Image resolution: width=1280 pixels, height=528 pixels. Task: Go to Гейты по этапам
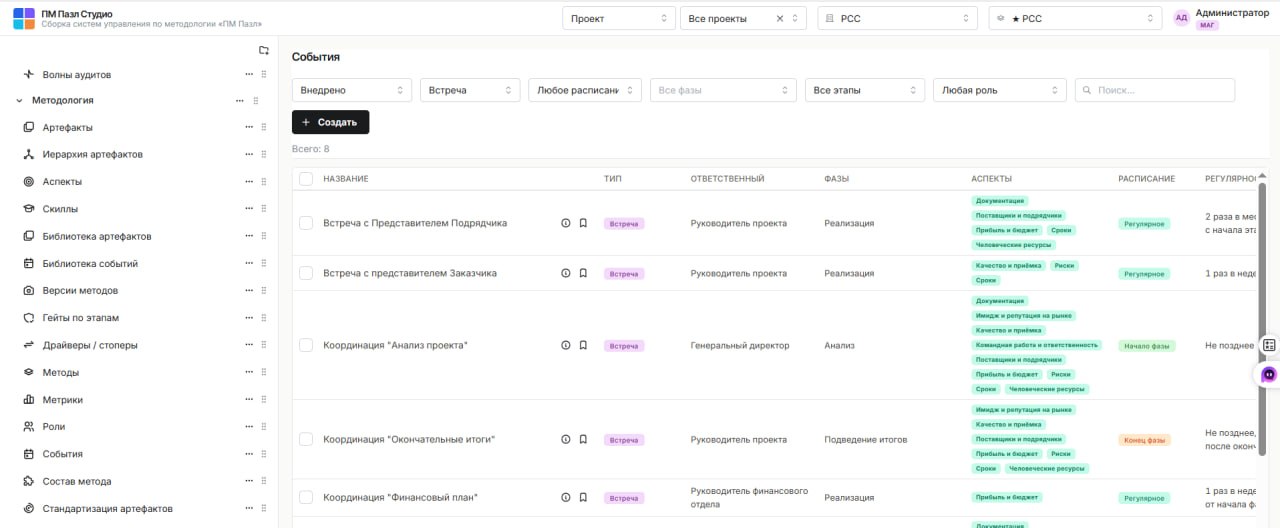pos(80,317)
